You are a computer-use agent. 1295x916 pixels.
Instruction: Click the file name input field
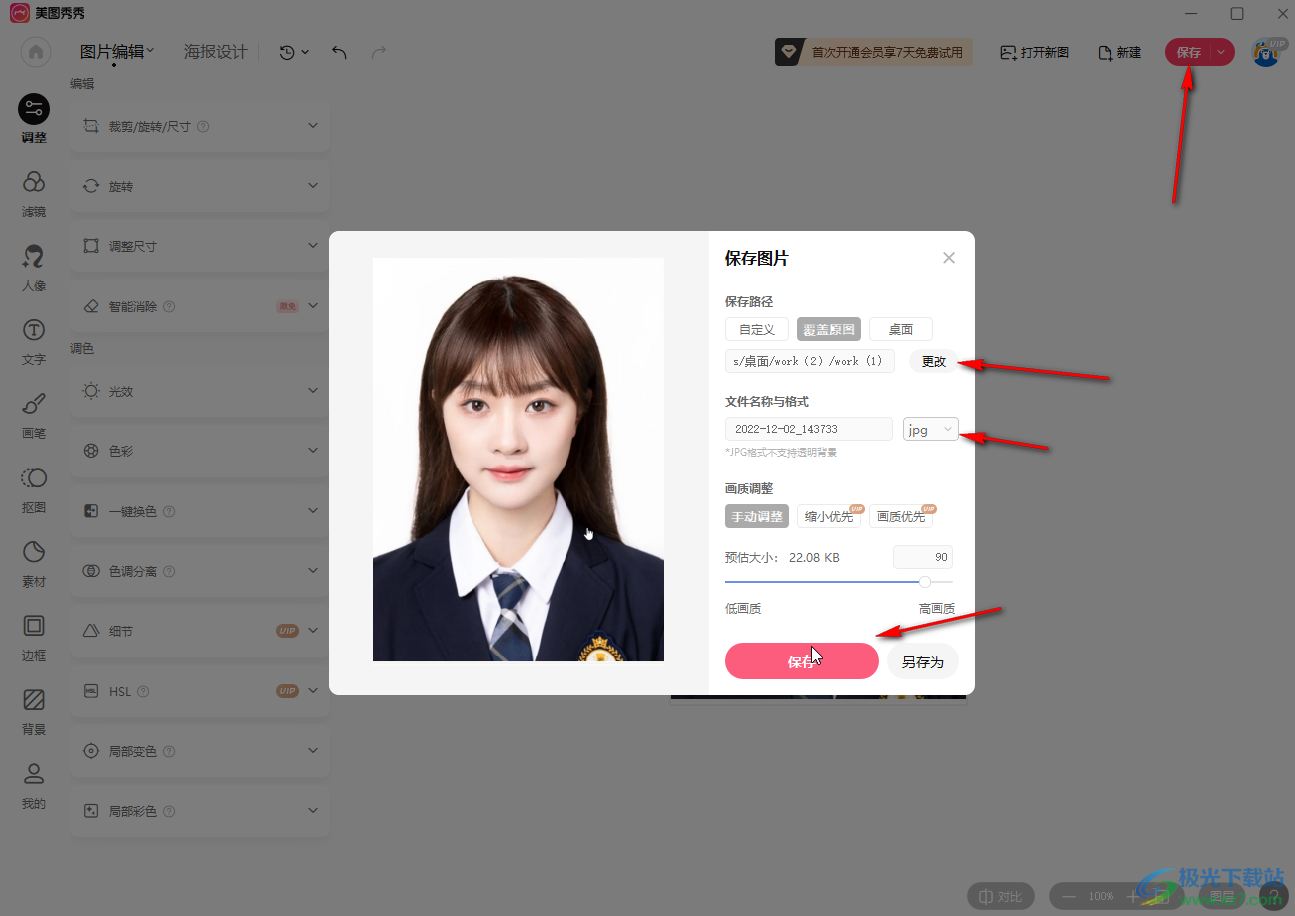click(808, 429)
